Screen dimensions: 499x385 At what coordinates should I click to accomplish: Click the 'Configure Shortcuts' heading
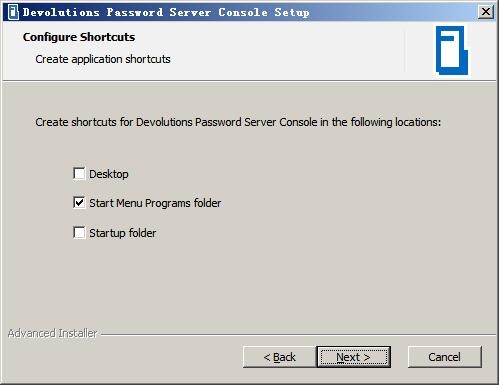pos(79,37)
